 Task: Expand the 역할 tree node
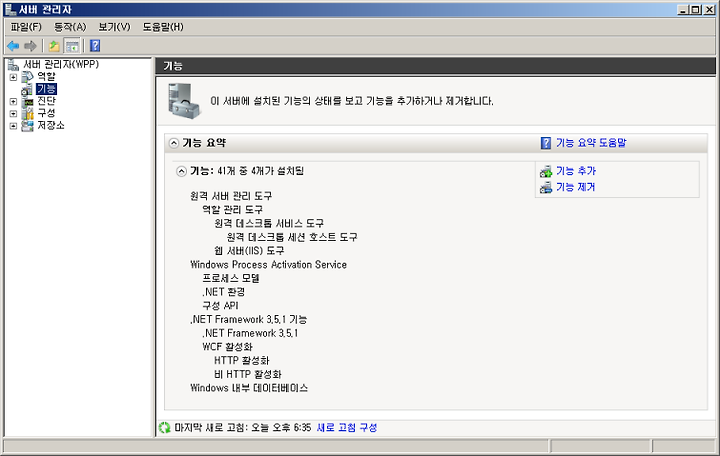point(13,77)
